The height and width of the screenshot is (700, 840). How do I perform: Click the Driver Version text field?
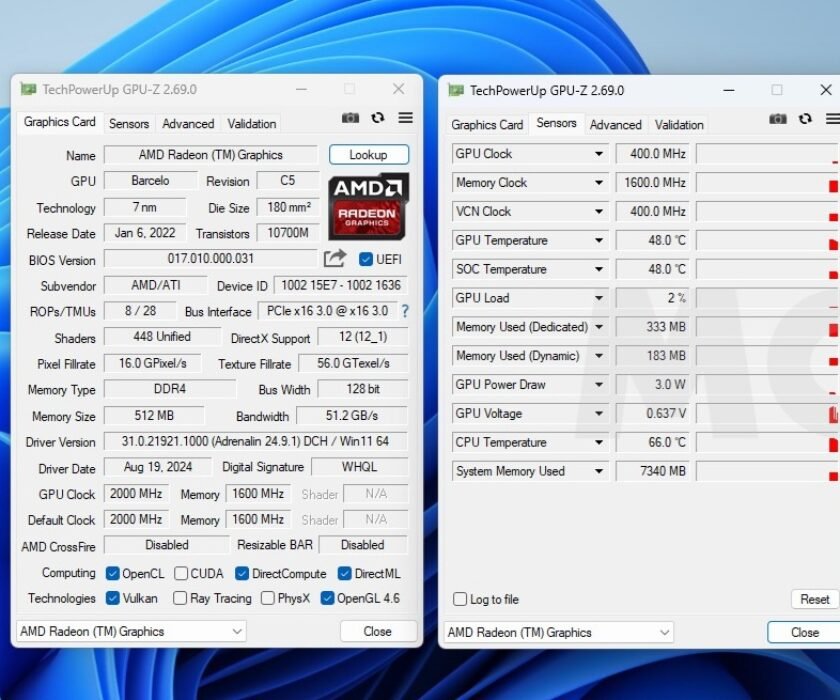click(x=255, y=441)
